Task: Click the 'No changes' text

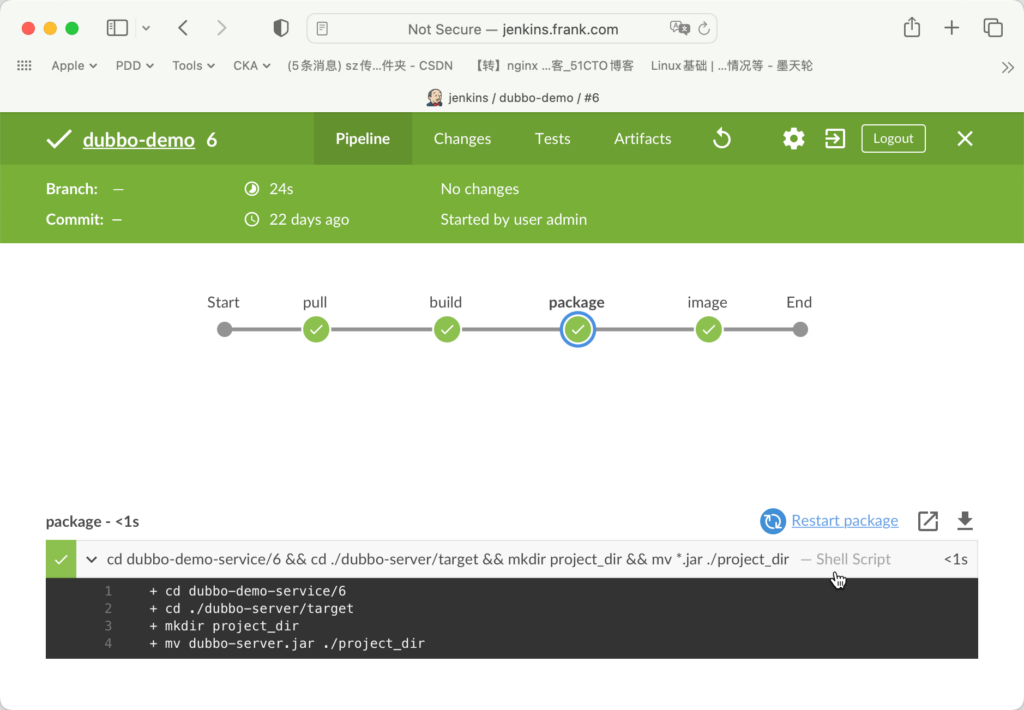Action: 479,189
